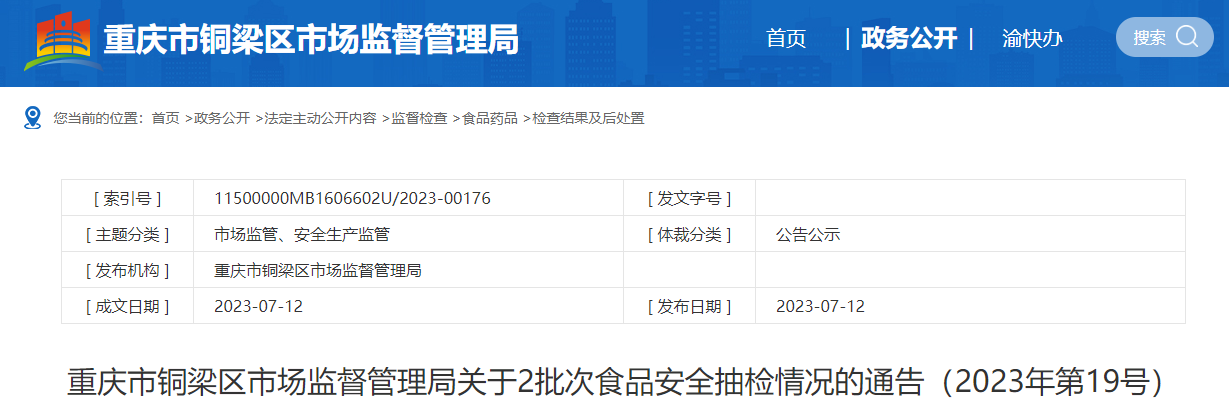Open 食品药品 breadcrumb link

(x=490, y=118)
